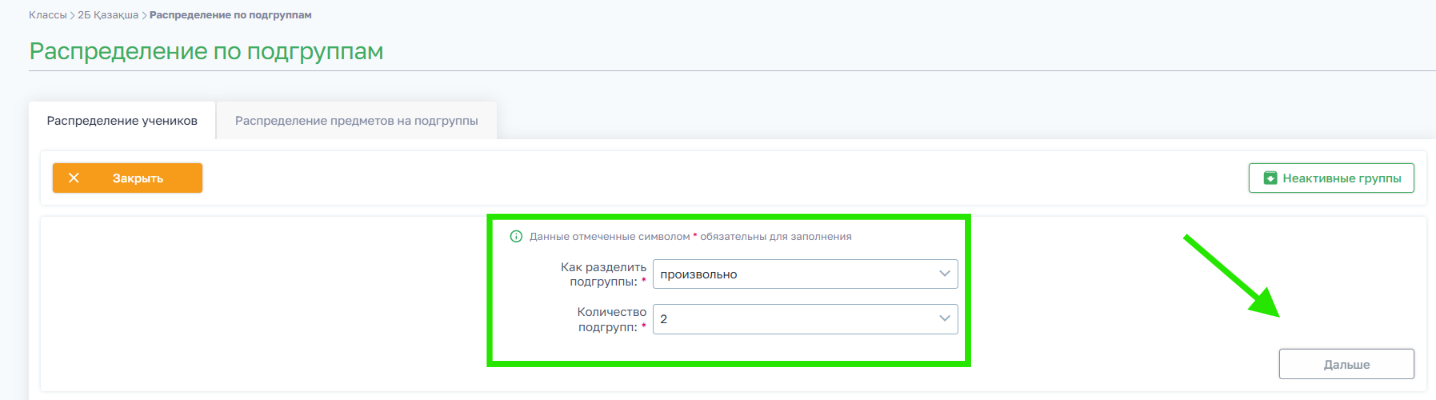Click the info circle icon near notice
The width and height of the screenshot is (1436, 400).
516,237
